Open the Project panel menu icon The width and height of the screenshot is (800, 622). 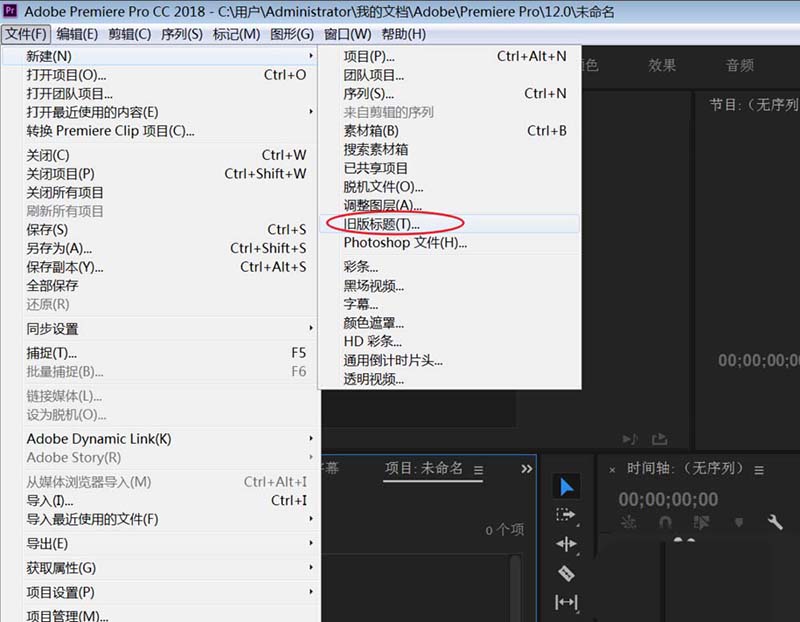478,470
